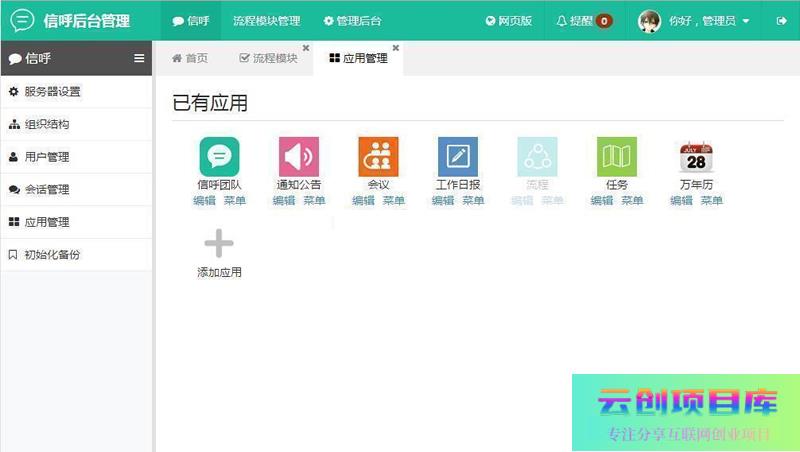
Task: Click 编辑 under 通知公告
Action: tap(284, 200)
